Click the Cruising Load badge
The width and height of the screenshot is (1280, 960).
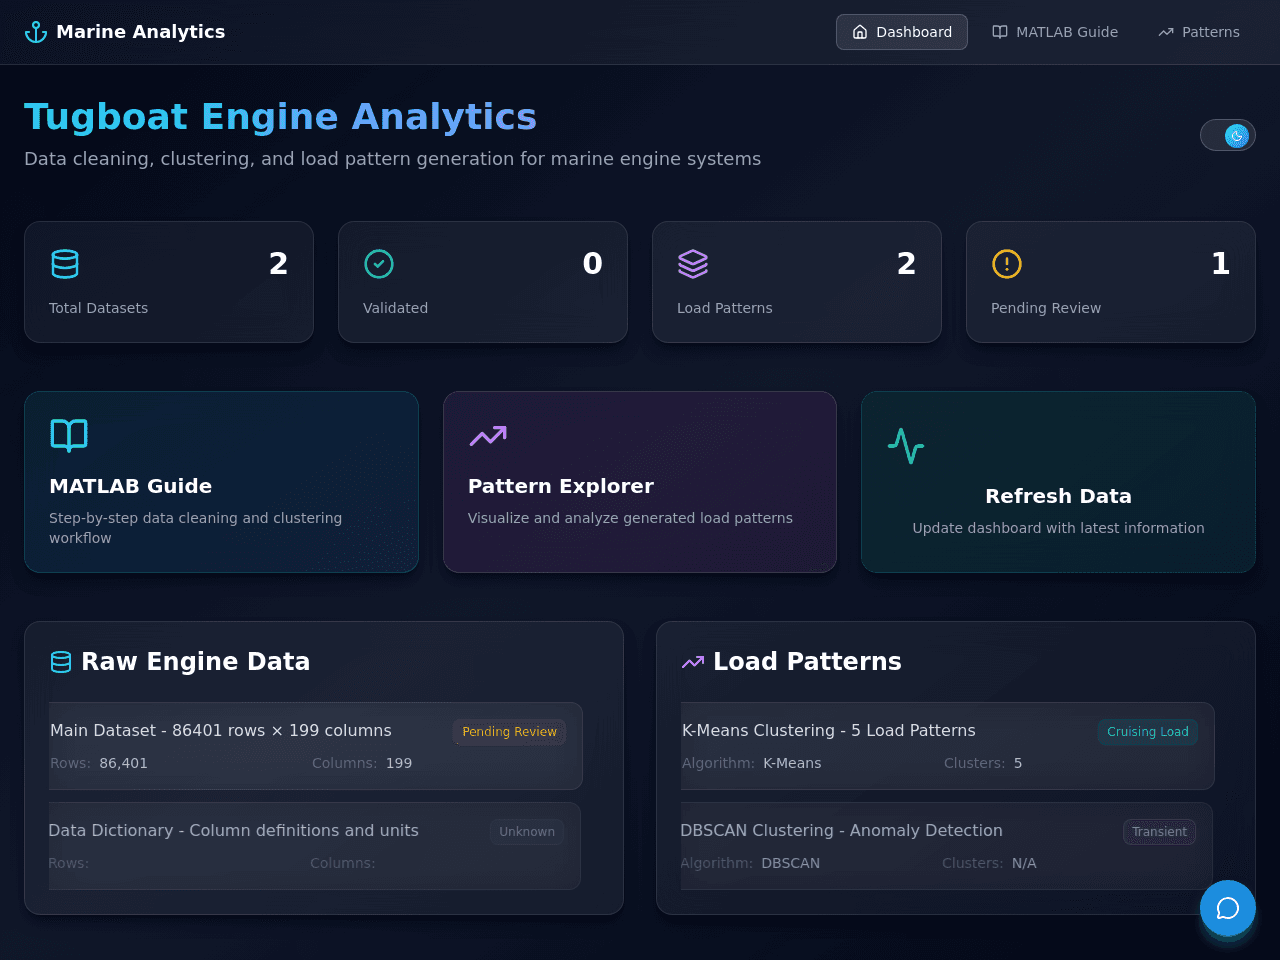point(1148,732)
